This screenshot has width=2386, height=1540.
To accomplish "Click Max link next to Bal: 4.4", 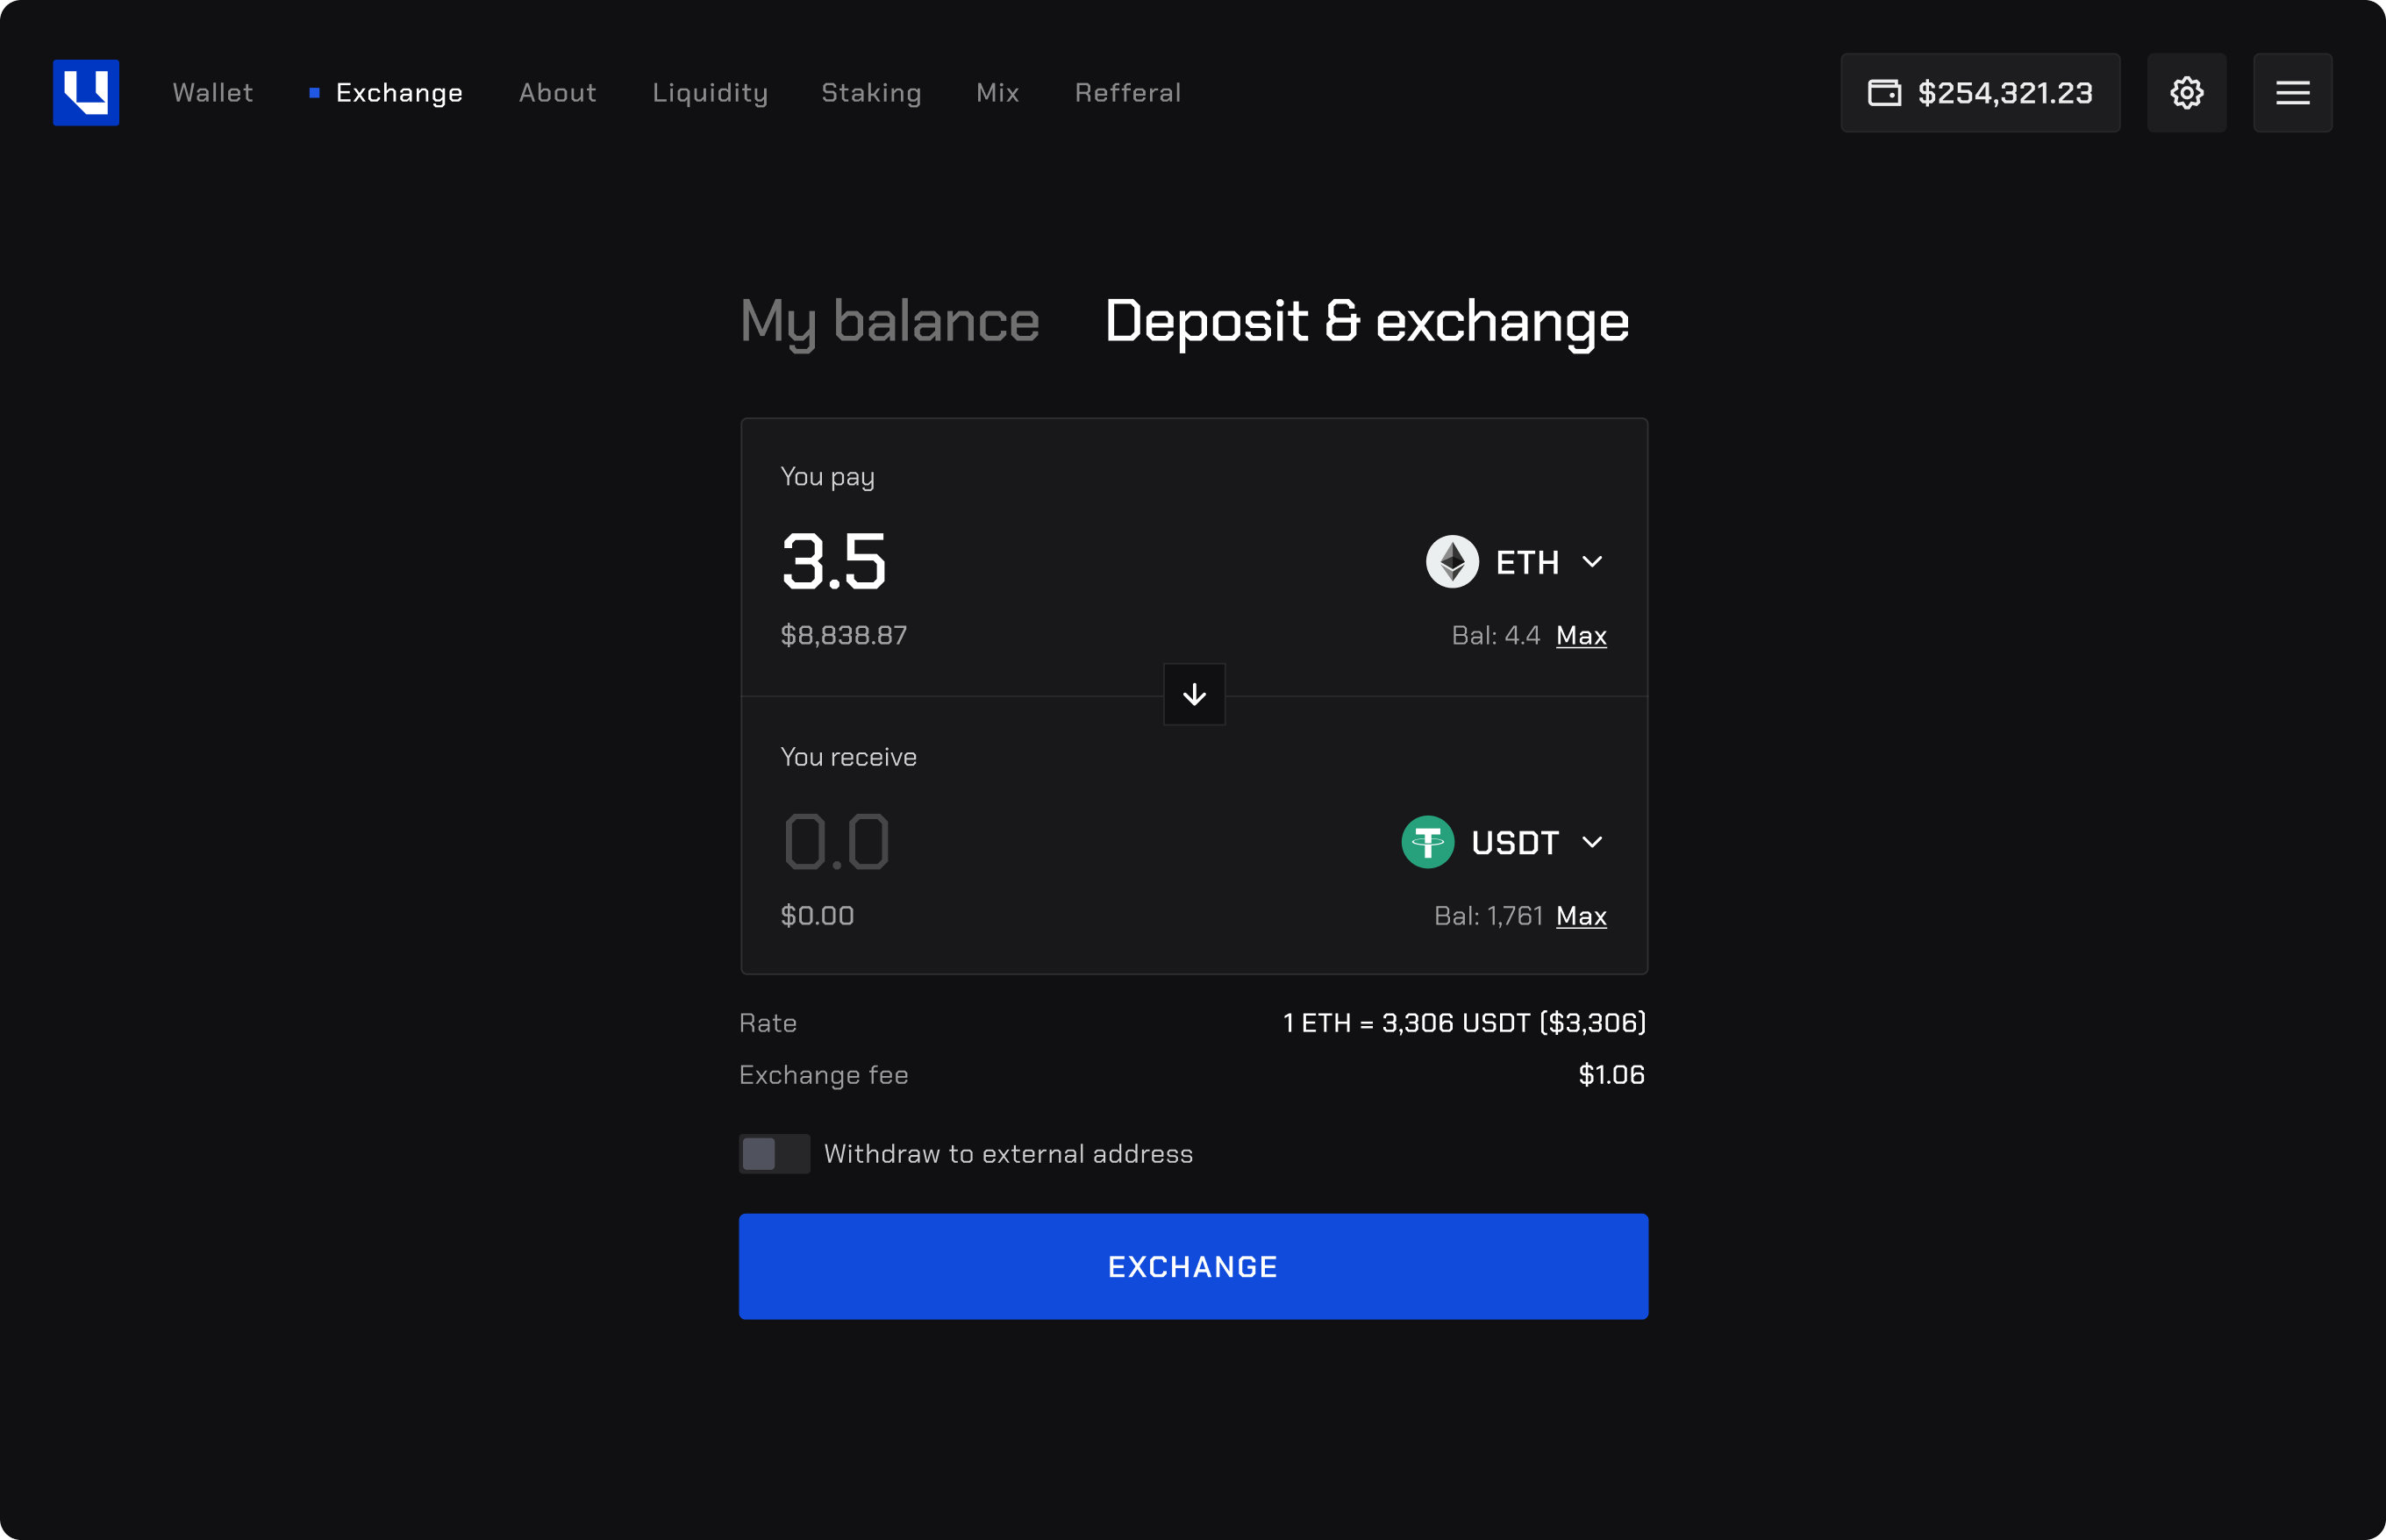I will 1581,636.
